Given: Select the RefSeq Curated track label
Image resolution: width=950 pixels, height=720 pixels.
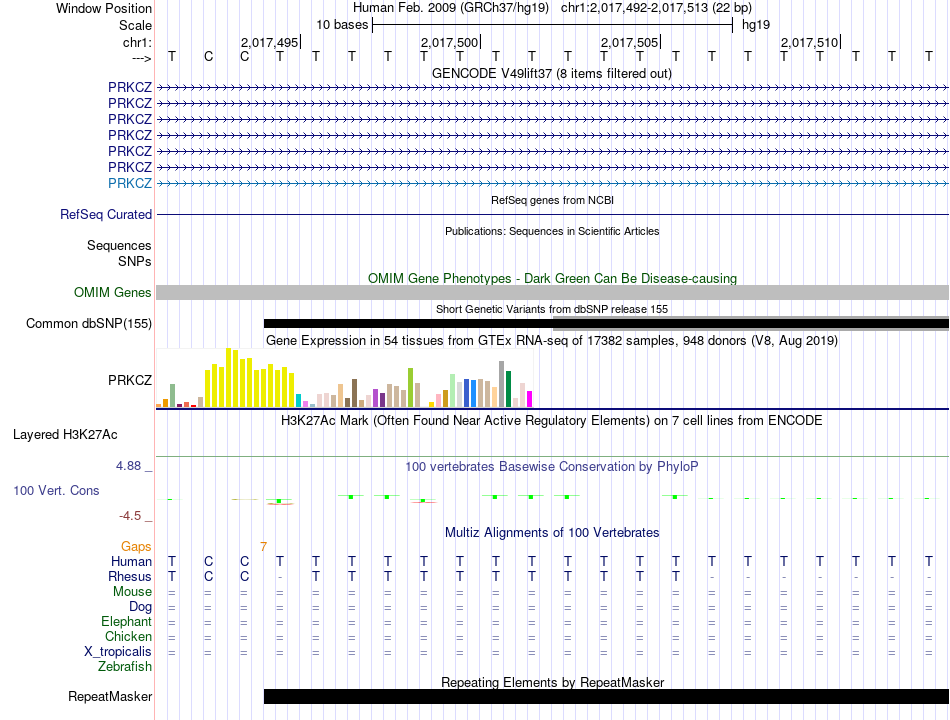Looking at the screenshot, I should click(106, 215).
